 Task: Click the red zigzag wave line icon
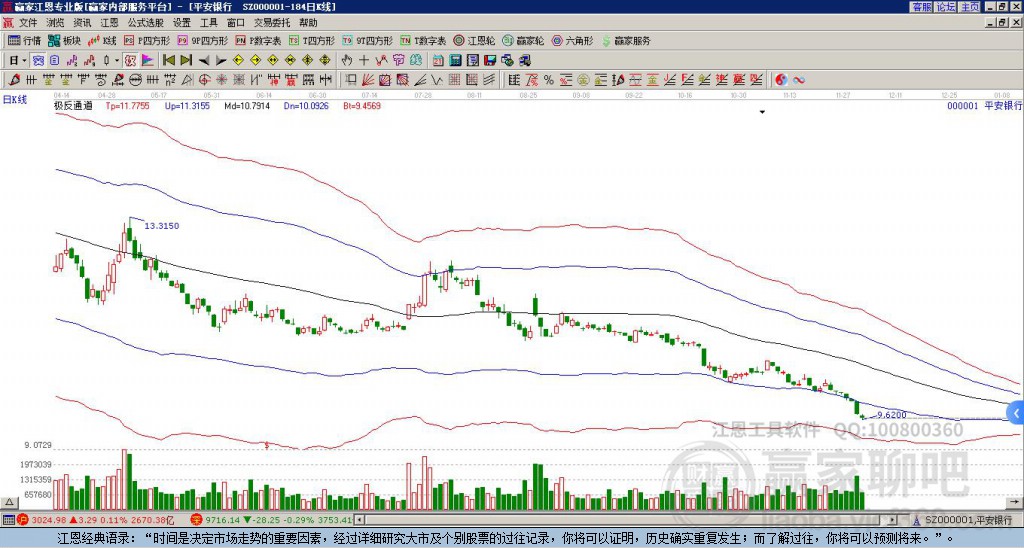tap(381, 61)
